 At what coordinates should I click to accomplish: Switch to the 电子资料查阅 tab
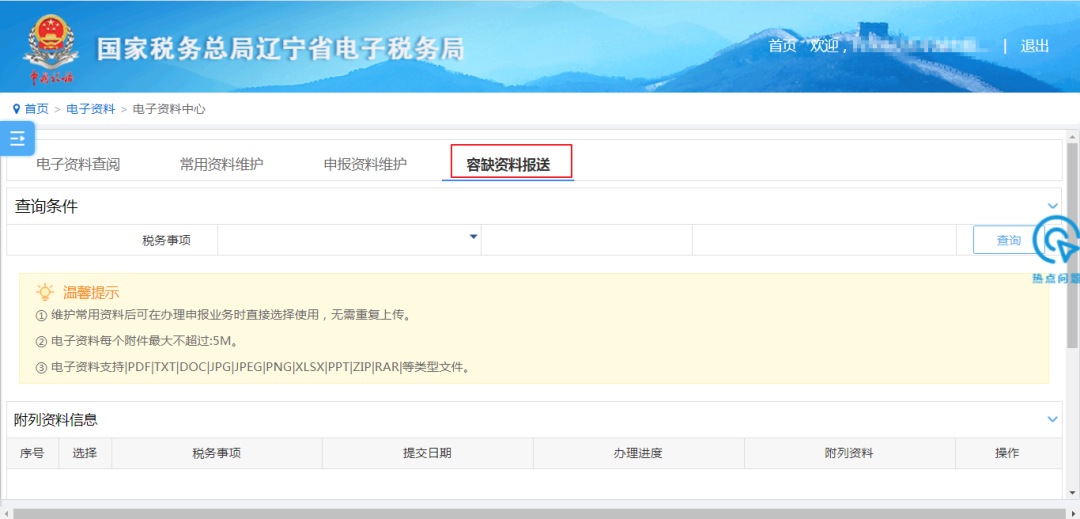78,164
